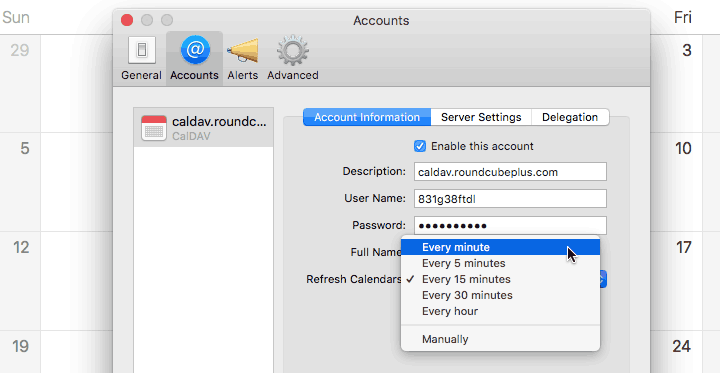The height and width of the screenshot is (373, 720).
Task: Toggle Enable this account checkbox
Action: [420, 146]
